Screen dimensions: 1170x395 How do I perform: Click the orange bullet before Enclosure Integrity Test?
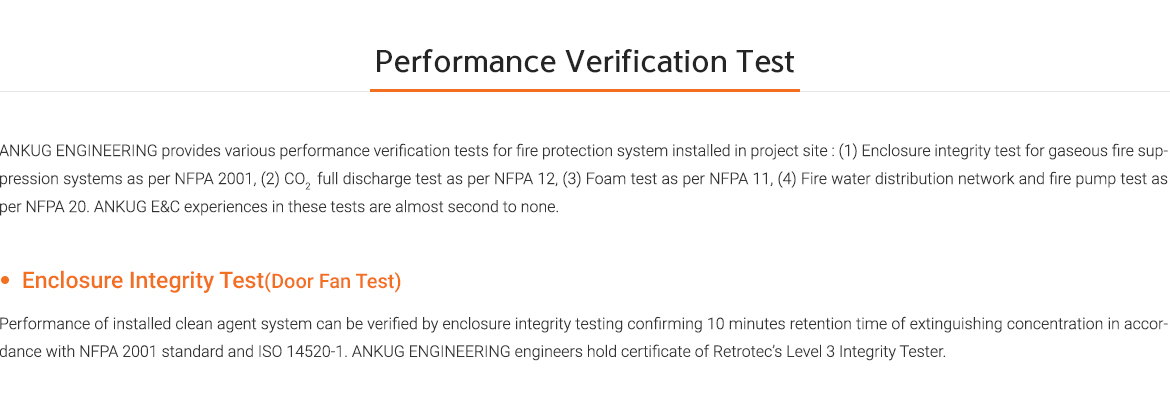click(5, 282)
